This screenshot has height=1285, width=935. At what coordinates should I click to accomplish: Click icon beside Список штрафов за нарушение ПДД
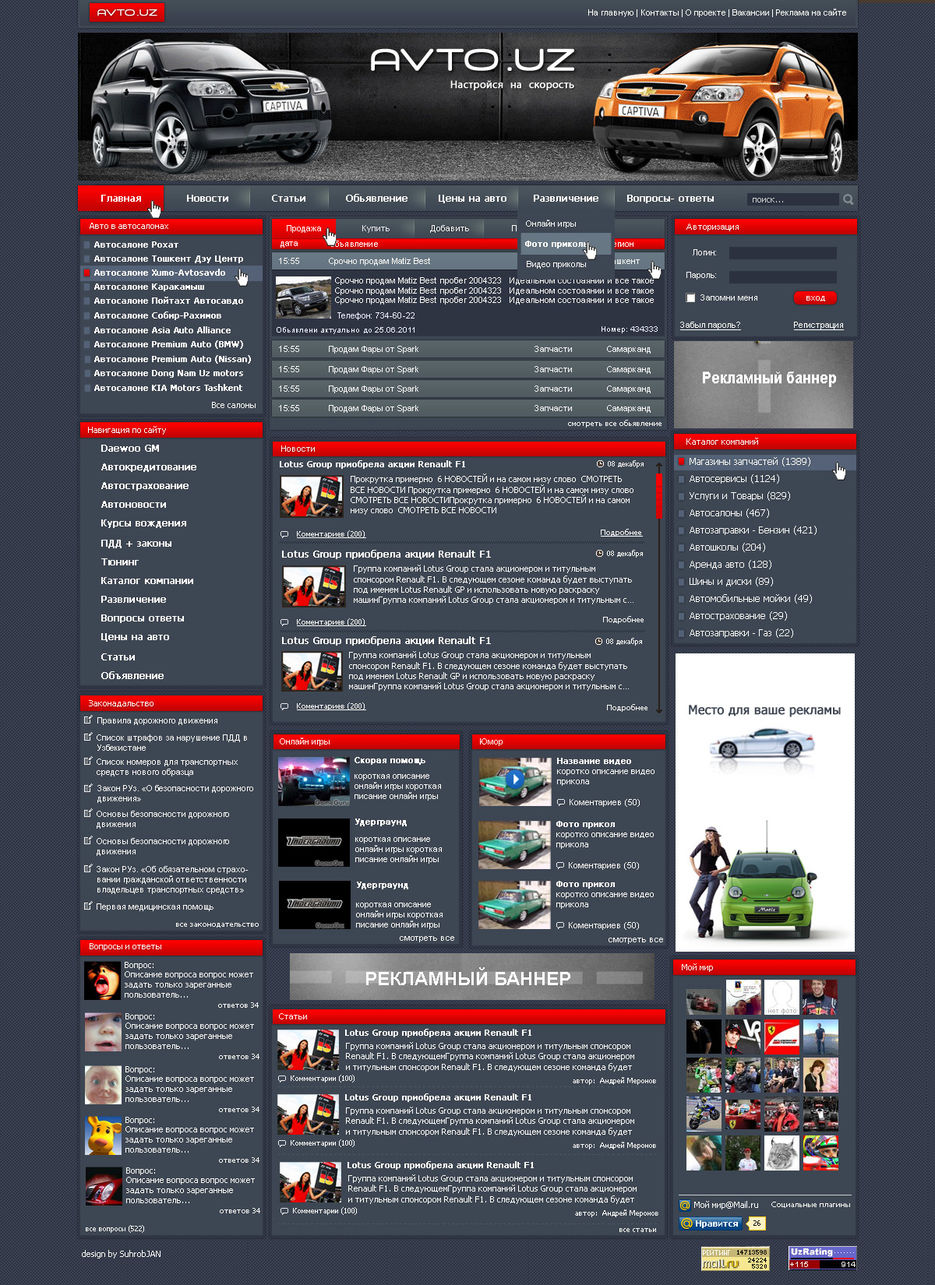88,738
